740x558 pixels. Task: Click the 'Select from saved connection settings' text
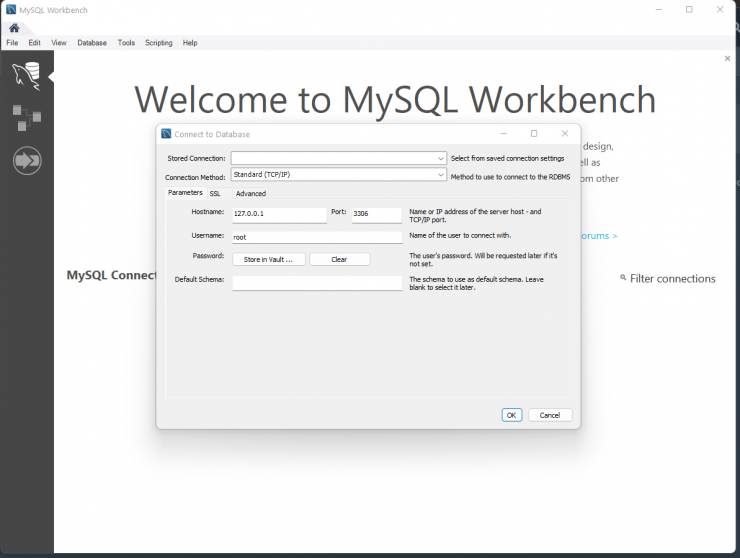507,158
